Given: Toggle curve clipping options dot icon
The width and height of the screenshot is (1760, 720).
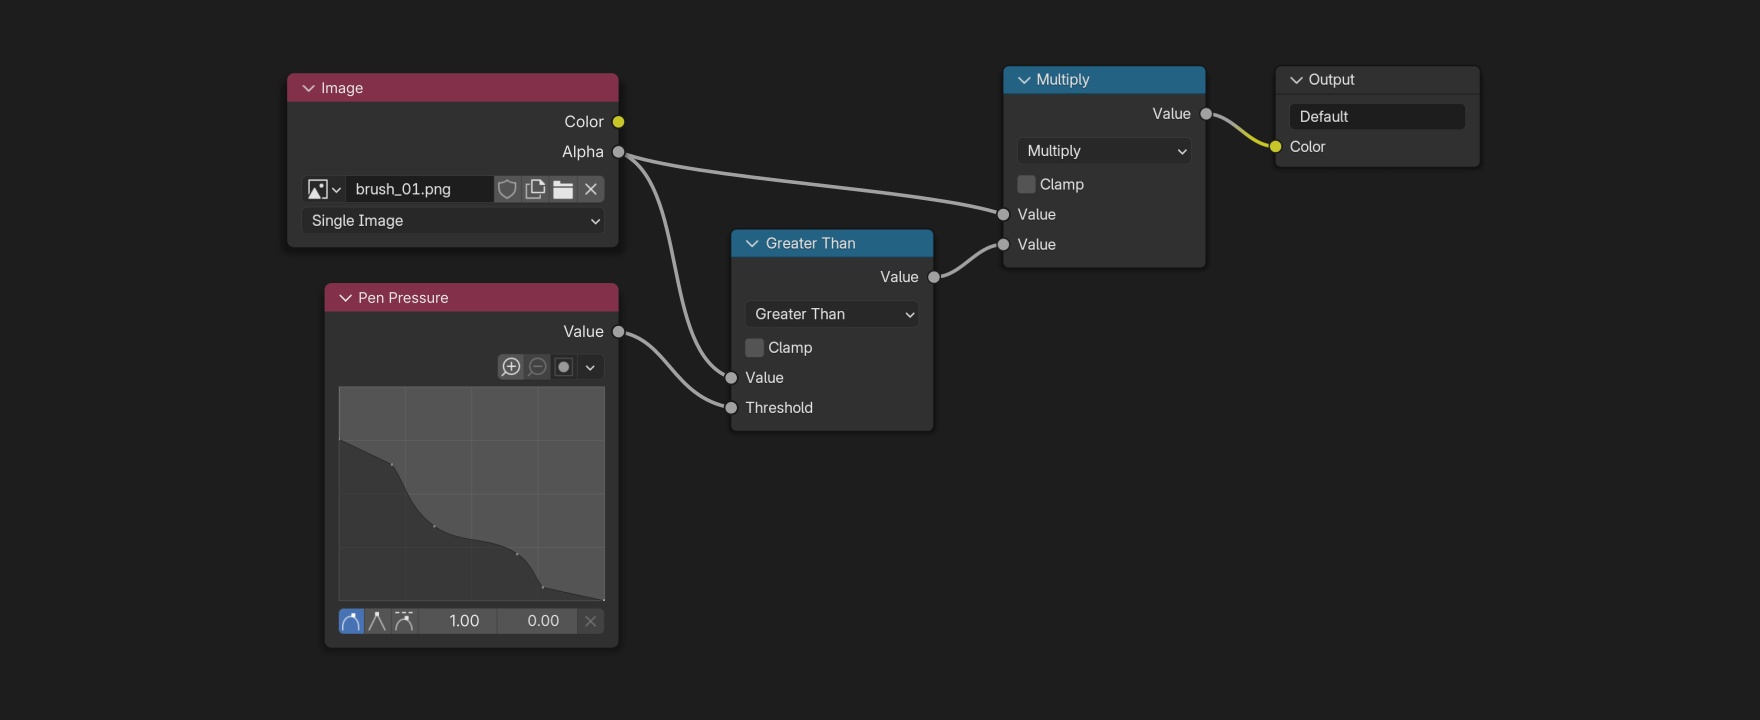Looking at the screenshot, I should (564, 367).
